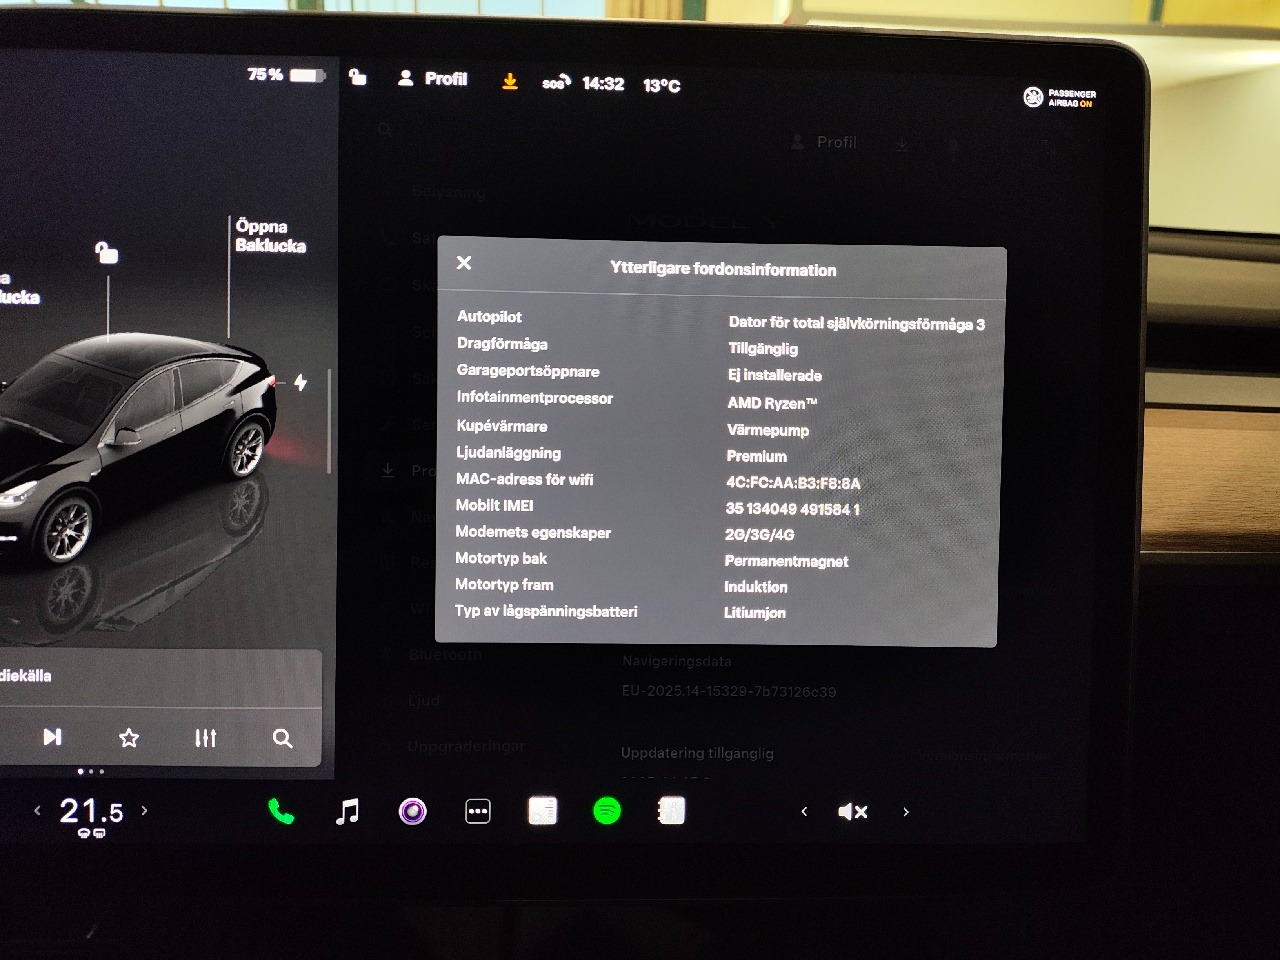Toggle favorite star in media player

[129, 738]
